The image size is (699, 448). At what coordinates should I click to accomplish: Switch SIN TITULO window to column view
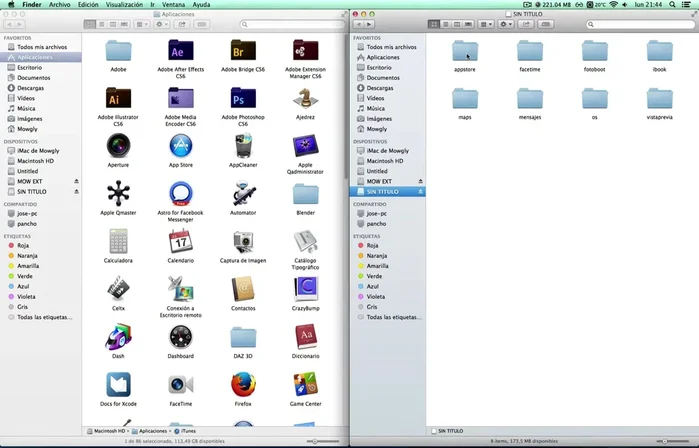(456, 24)
